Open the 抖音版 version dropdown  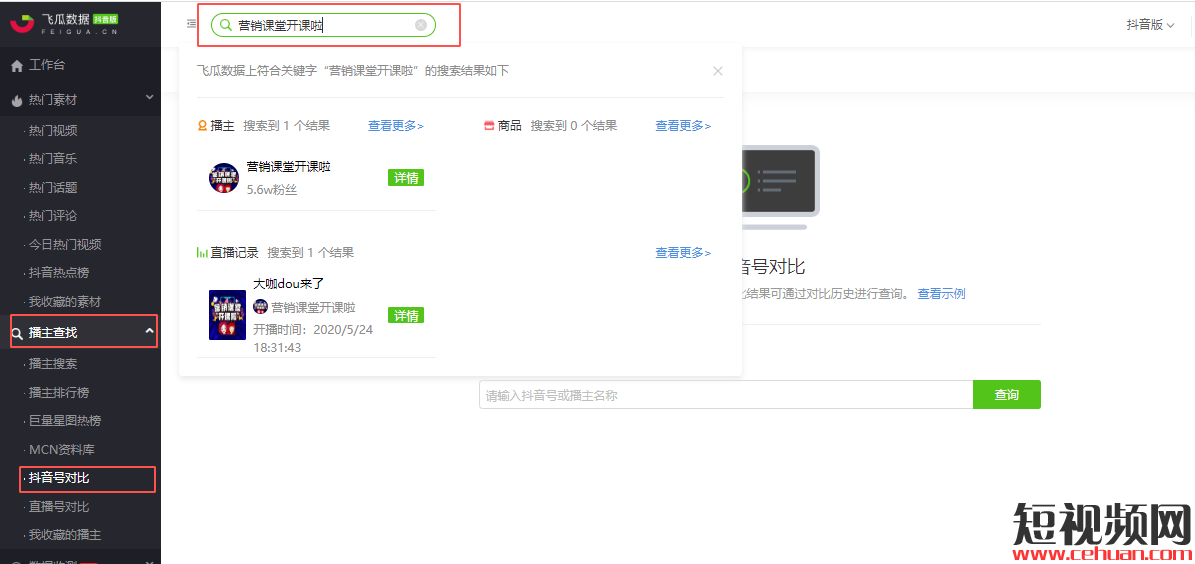[1150, 25]
